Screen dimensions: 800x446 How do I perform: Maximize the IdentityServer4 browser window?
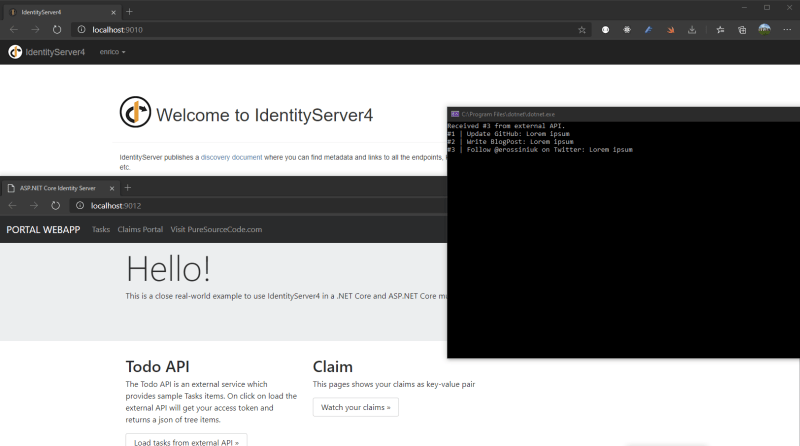(767, 8)
